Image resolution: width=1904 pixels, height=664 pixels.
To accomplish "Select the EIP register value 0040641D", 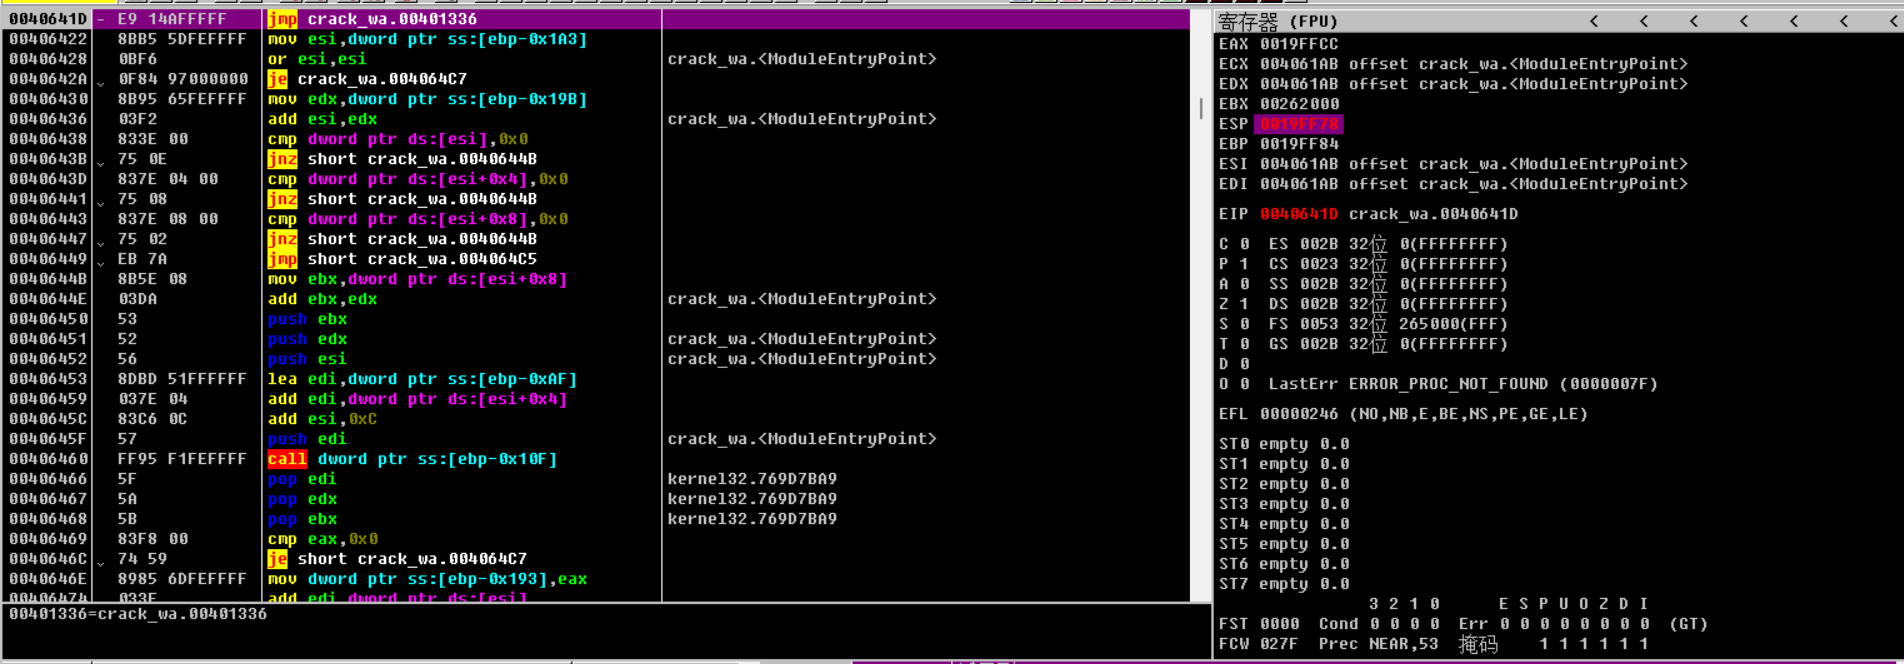I will coord(1299,214).
